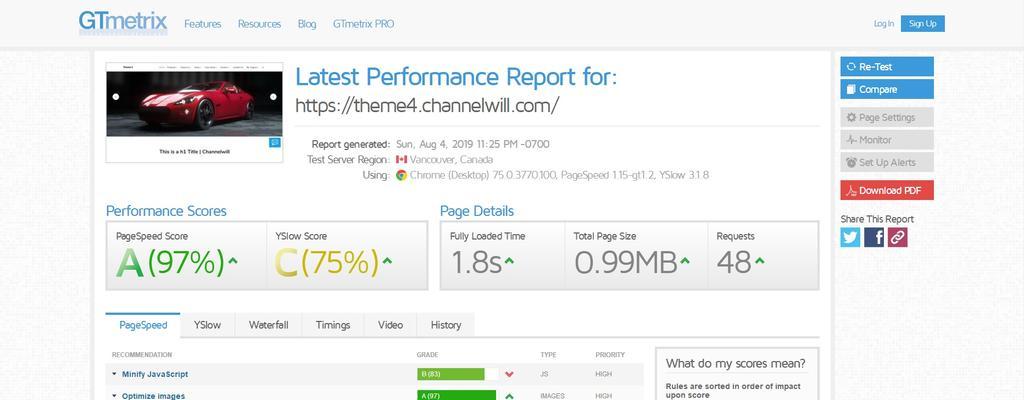Open GTmetrix PRO page

point(364,24)
